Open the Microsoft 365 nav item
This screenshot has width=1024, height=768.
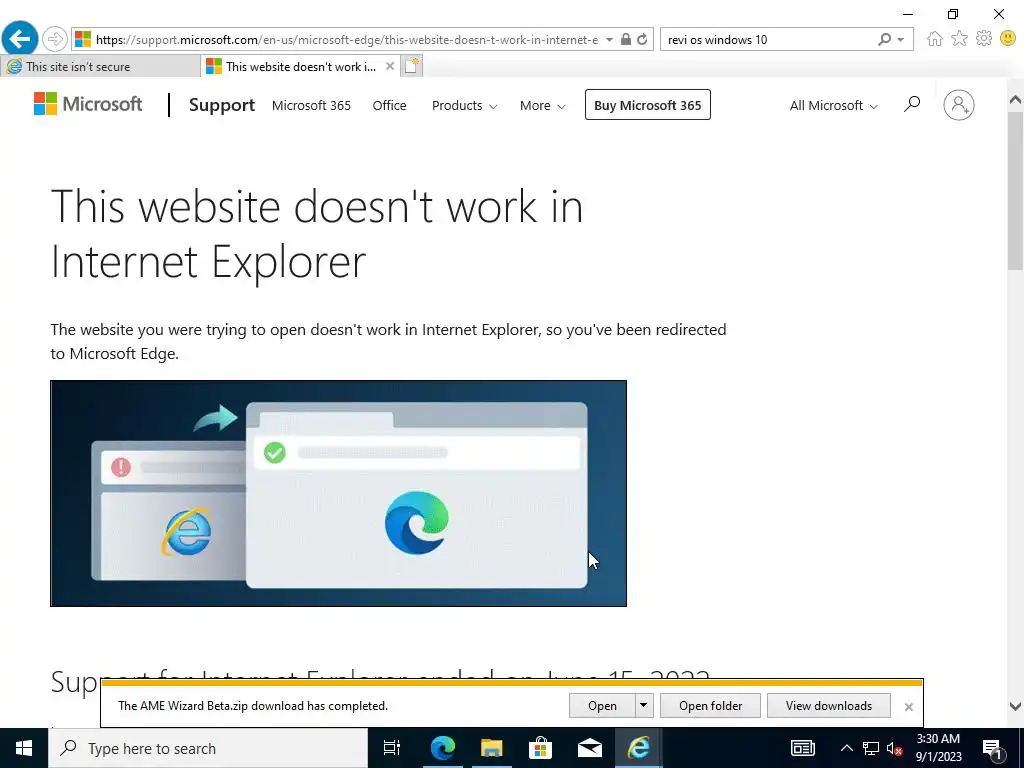tap(311, 105)
